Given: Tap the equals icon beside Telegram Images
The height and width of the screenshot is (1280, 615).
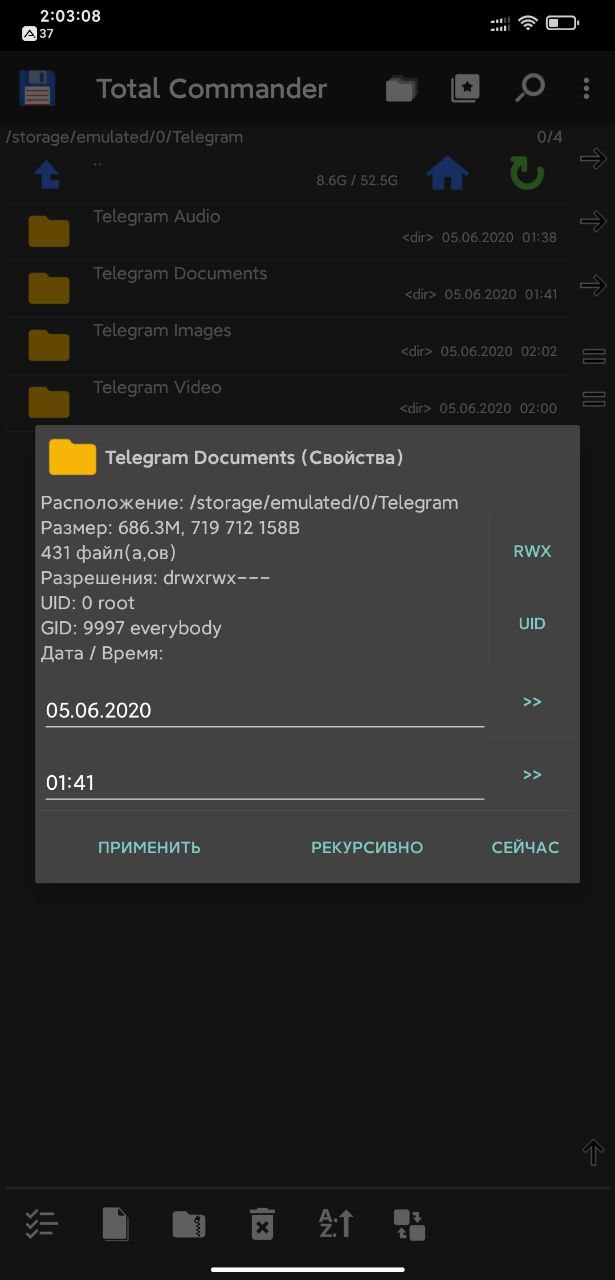Looking at the screenshot, I should pyautogui.click(x=593, y=356).
